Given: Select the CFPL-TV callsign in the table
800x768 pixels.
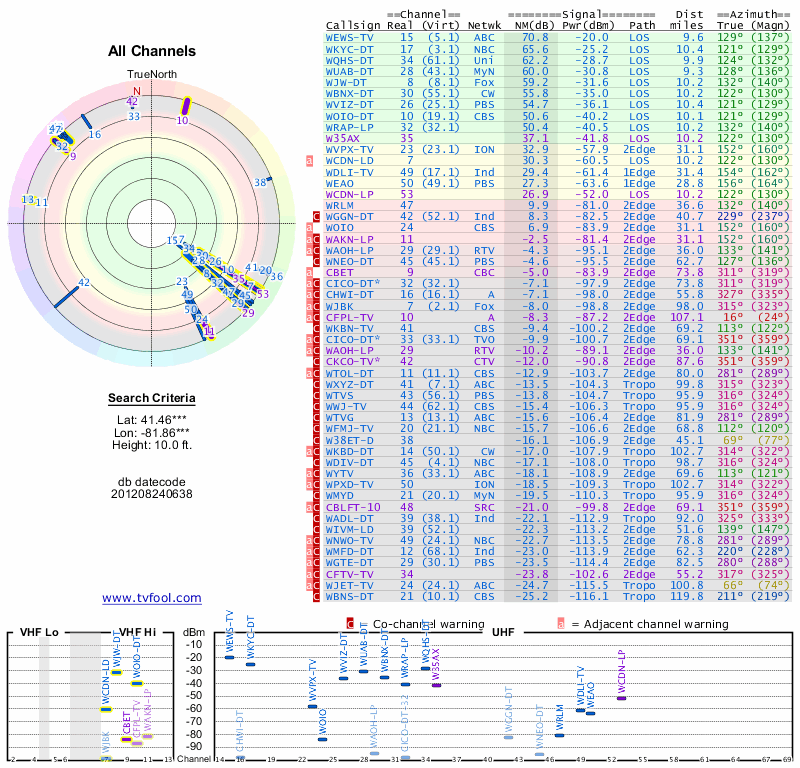Looking at the screenshot, I should click(x=349, y=317).
